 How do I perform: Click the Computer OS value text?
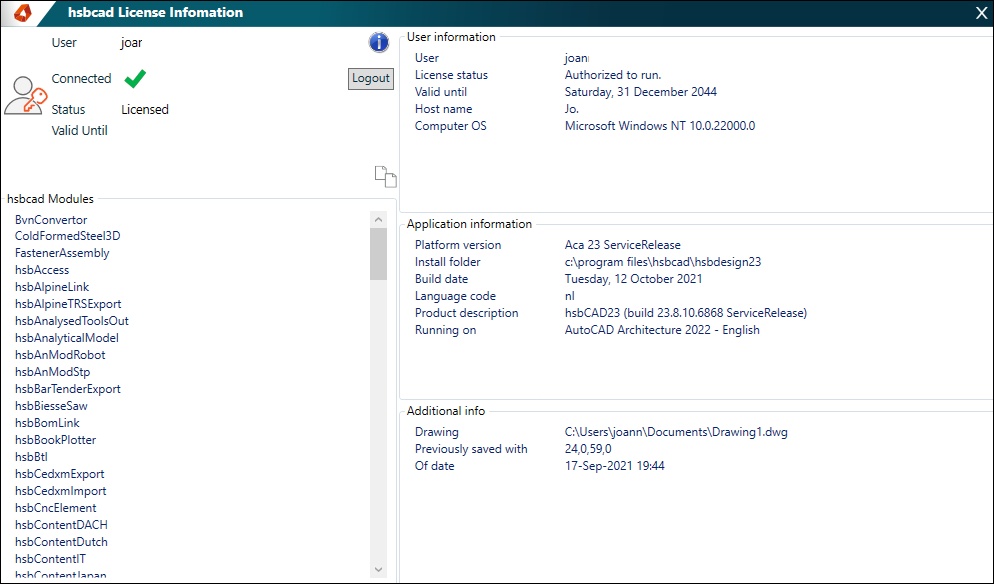pyautogui.click(x=660, y=126)
